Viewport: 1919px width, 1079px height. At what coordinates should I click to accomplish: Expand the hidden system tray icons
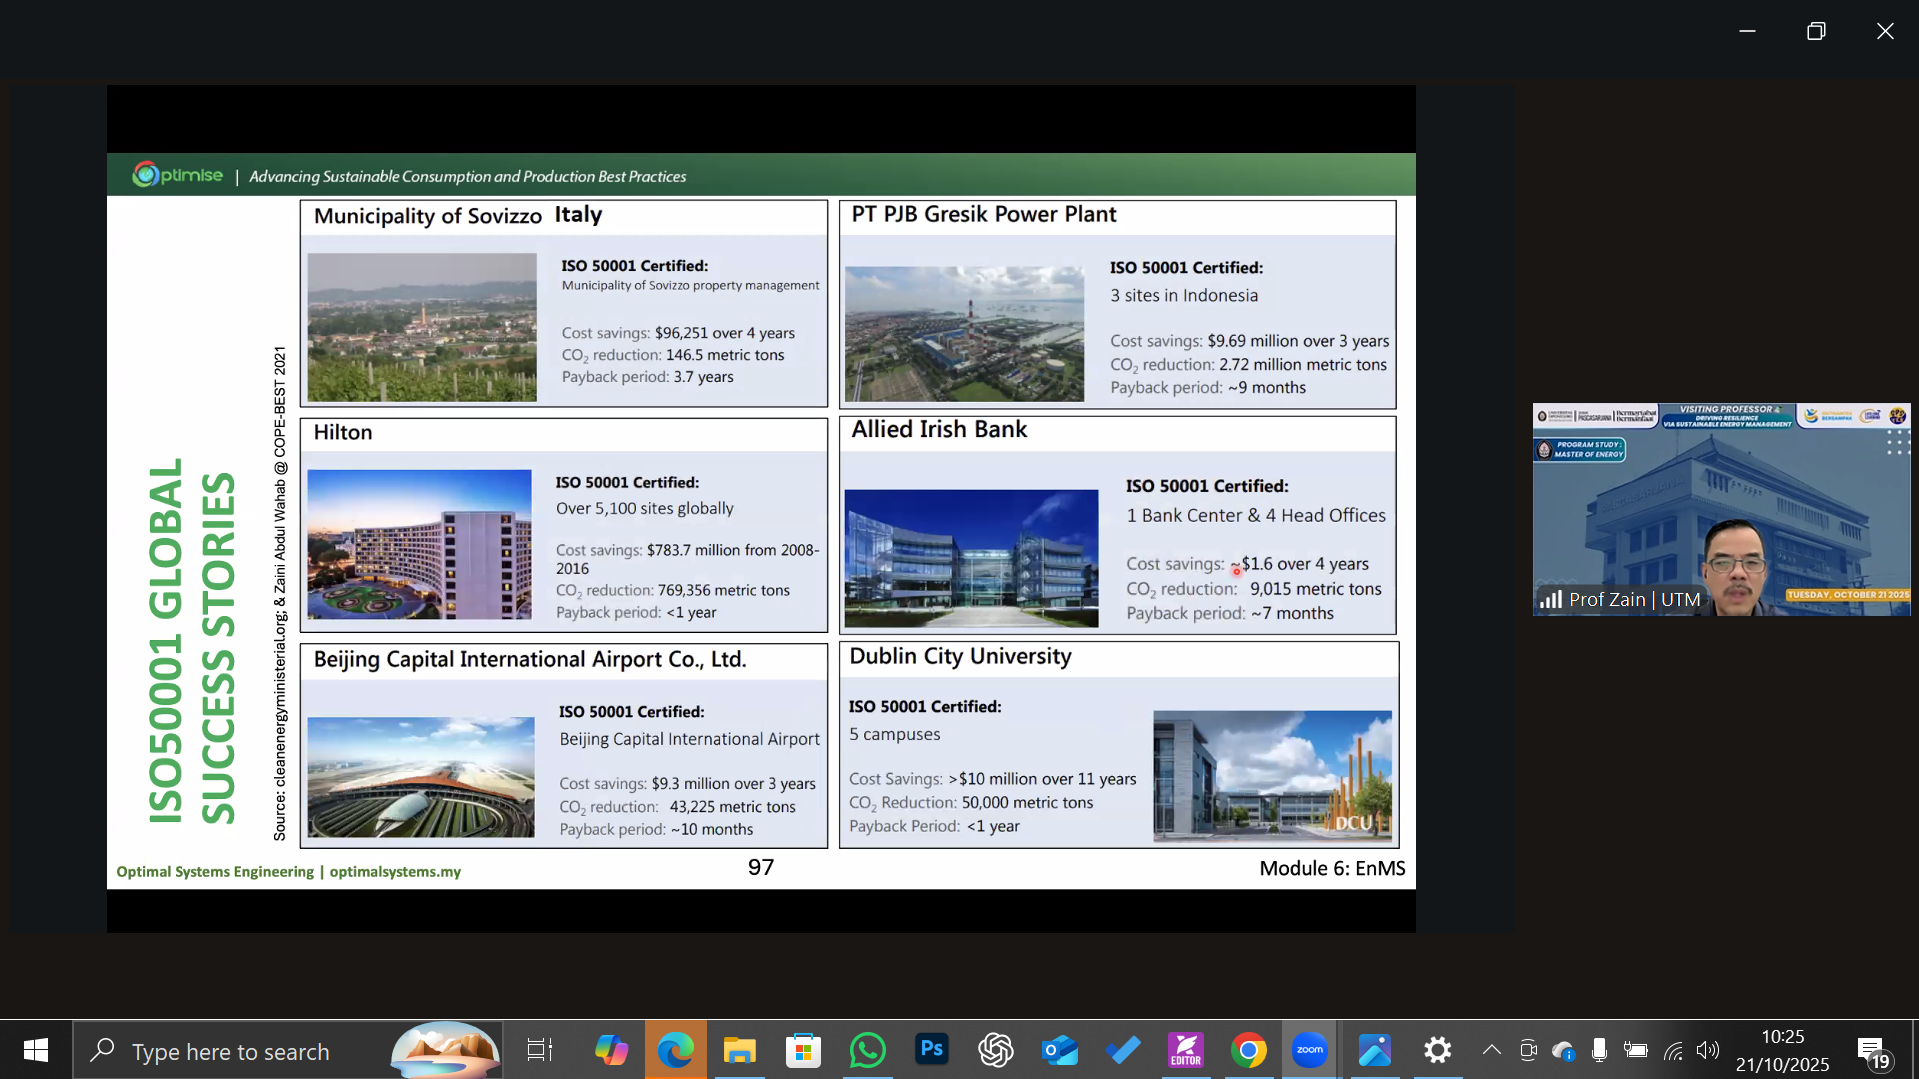pos(1491,1050)
